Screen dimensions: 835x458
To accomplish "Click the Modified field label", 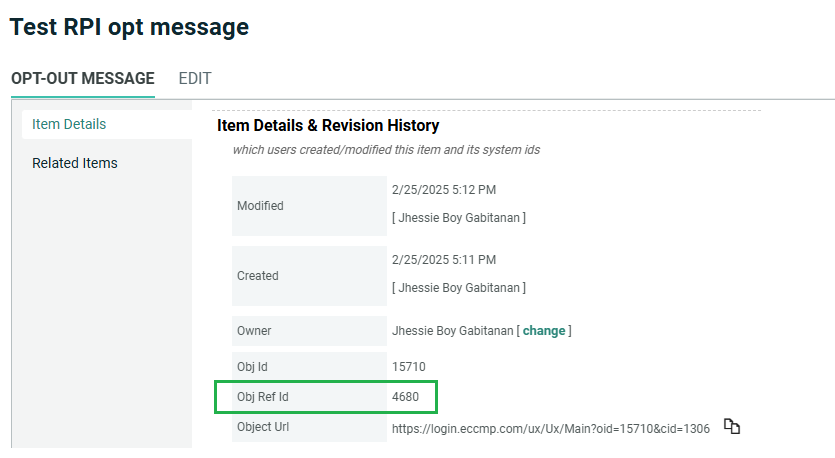I will (x=260, y=206).
